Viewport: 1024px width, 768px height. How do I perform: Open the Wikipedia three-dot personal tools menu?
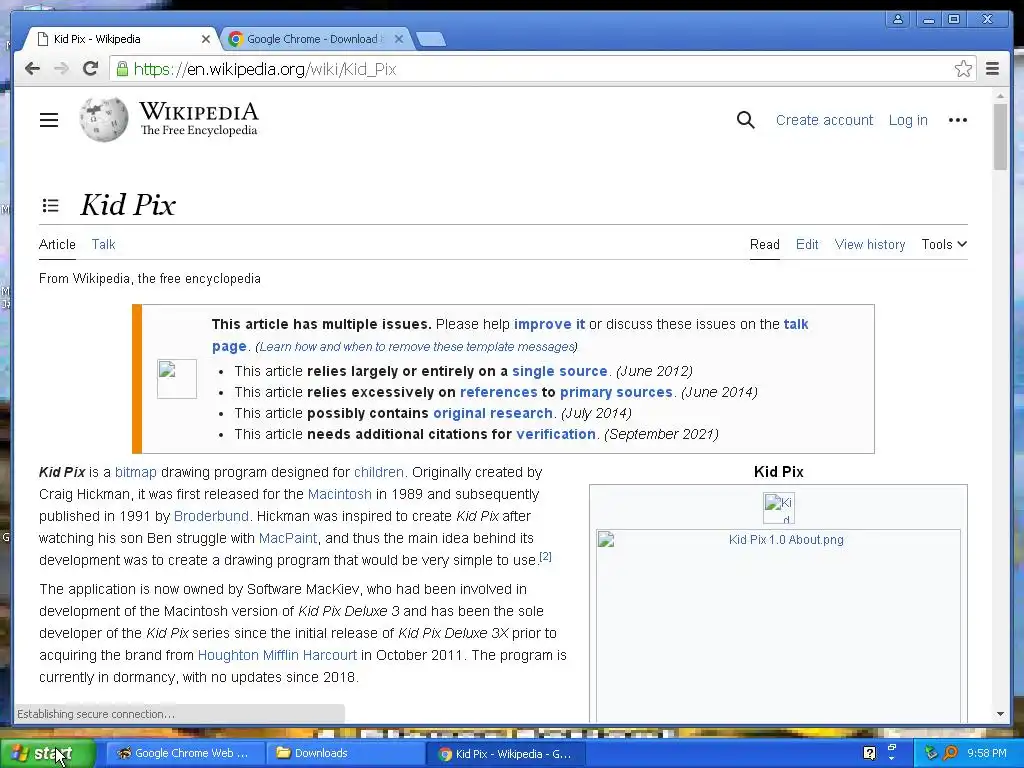click(x=957, y=120)
